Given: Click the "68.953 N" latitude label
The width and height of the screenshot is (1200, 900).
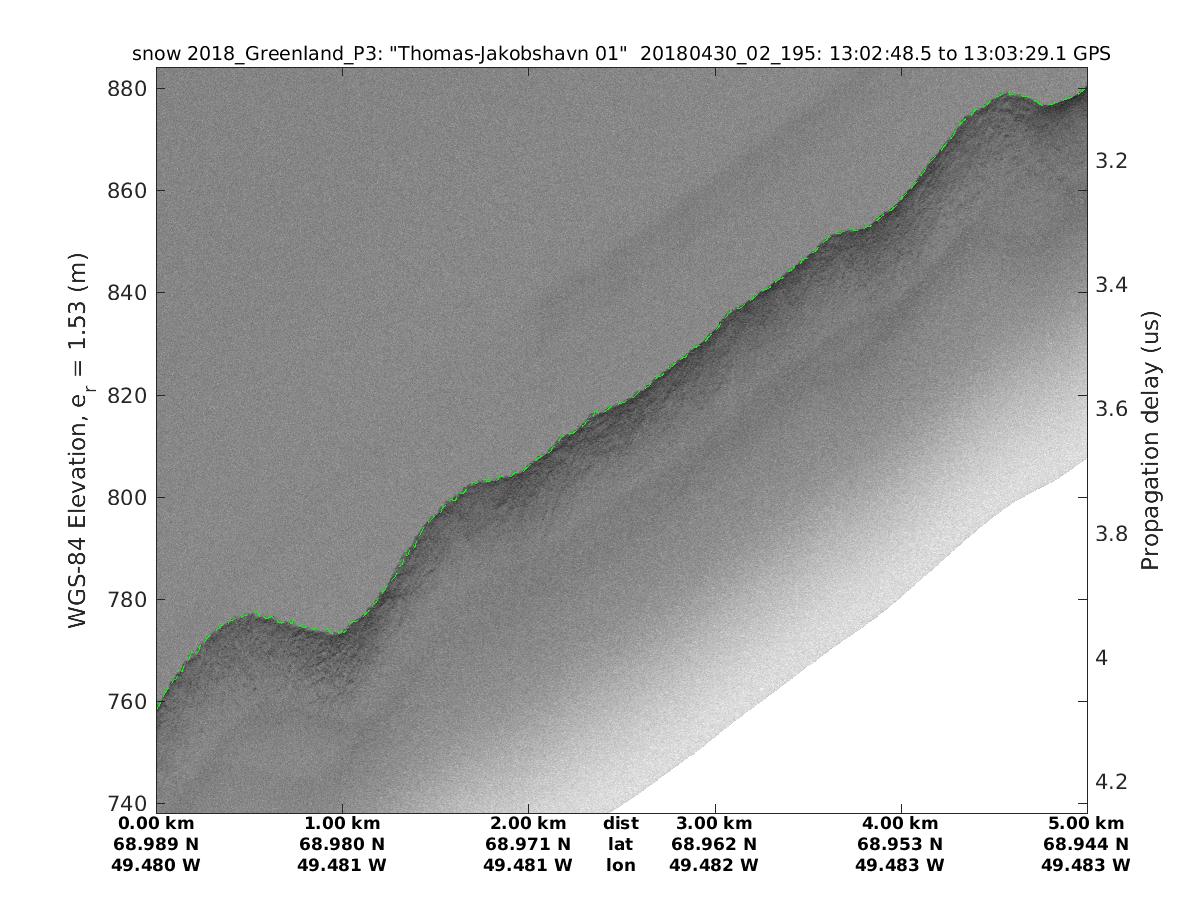Looking at the screenshot, I should point(900,844).
